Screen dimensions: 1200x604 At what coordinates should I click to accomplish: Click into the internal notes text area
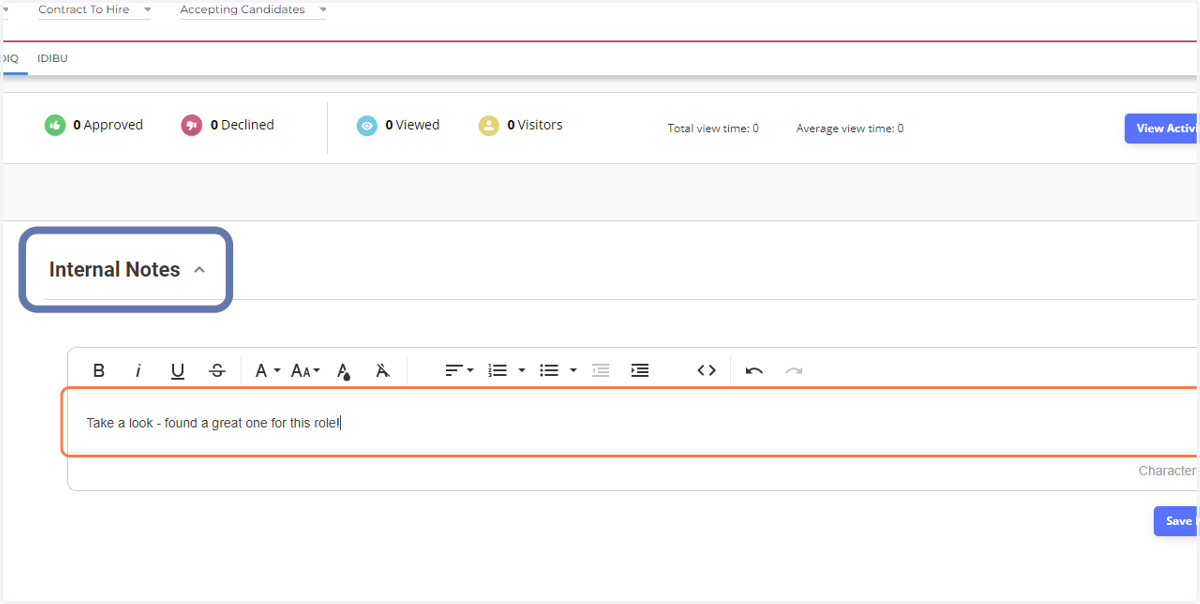click(632, 423)
